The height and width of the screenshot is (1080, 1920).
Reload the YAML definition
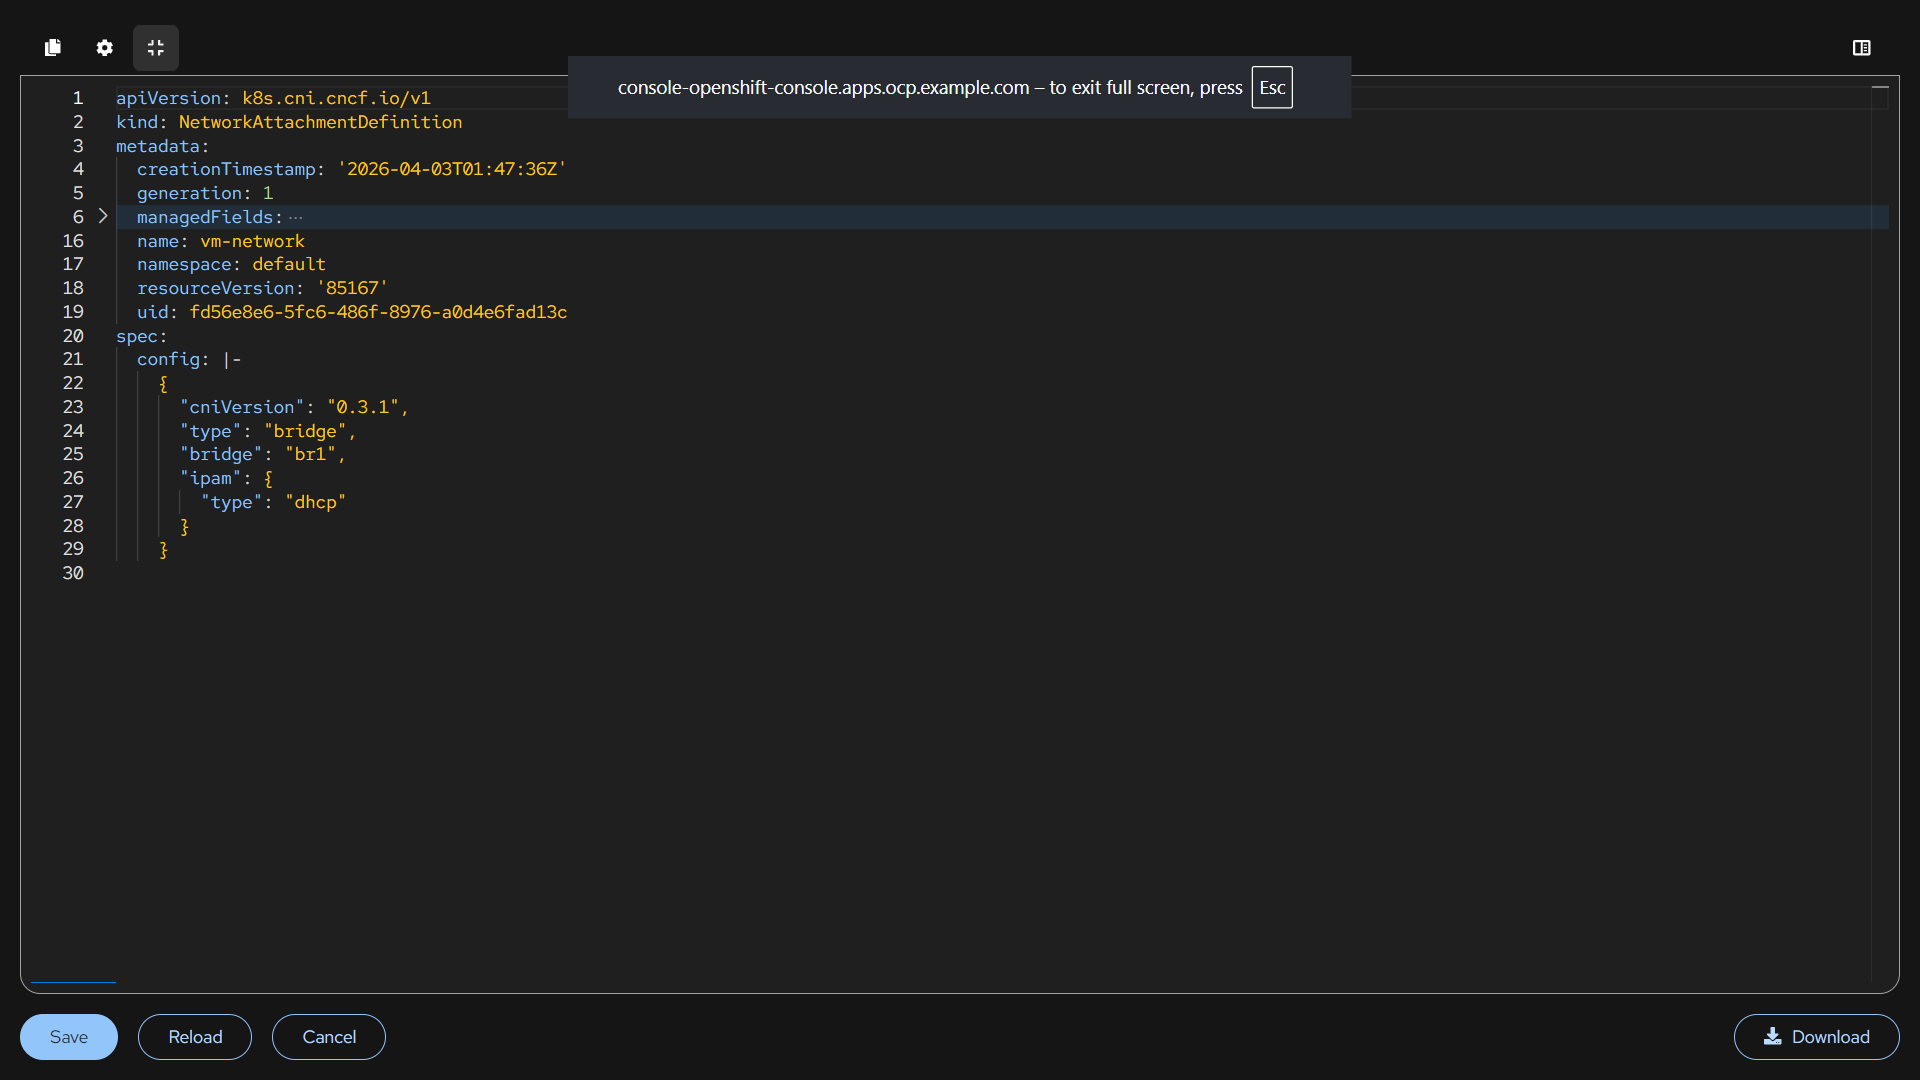coord(195,1037)
